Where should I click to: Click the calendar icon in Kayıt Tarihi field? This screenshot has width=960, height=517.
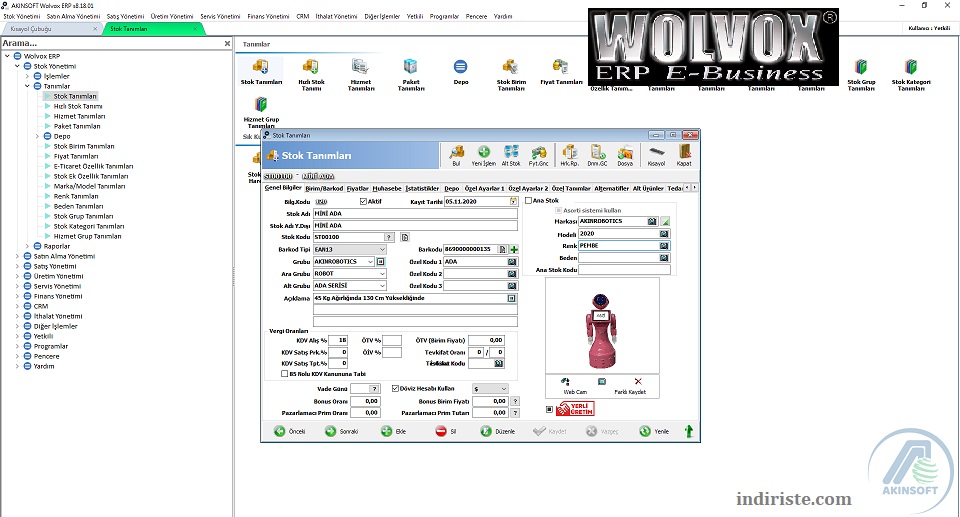[x=513, y=202]
